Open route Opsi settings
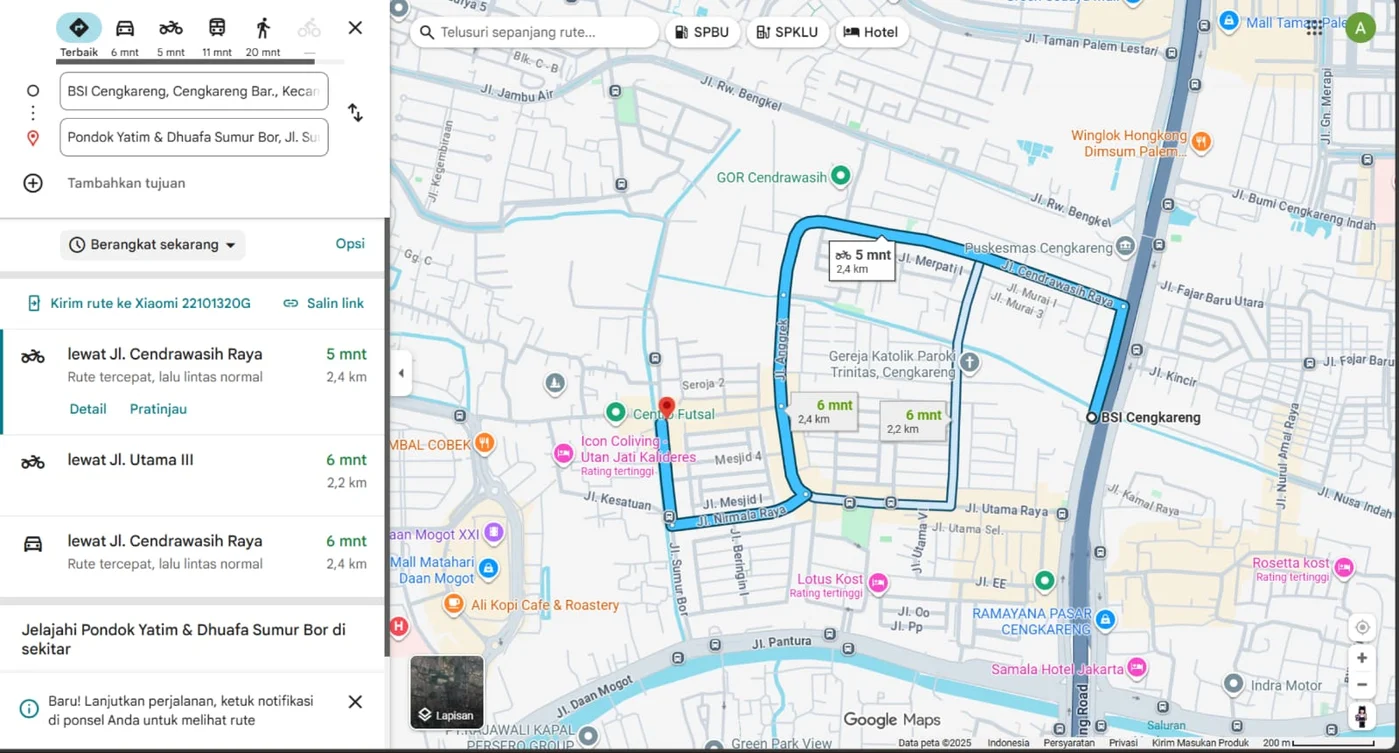1399x753 pixels. coord(350,244)
